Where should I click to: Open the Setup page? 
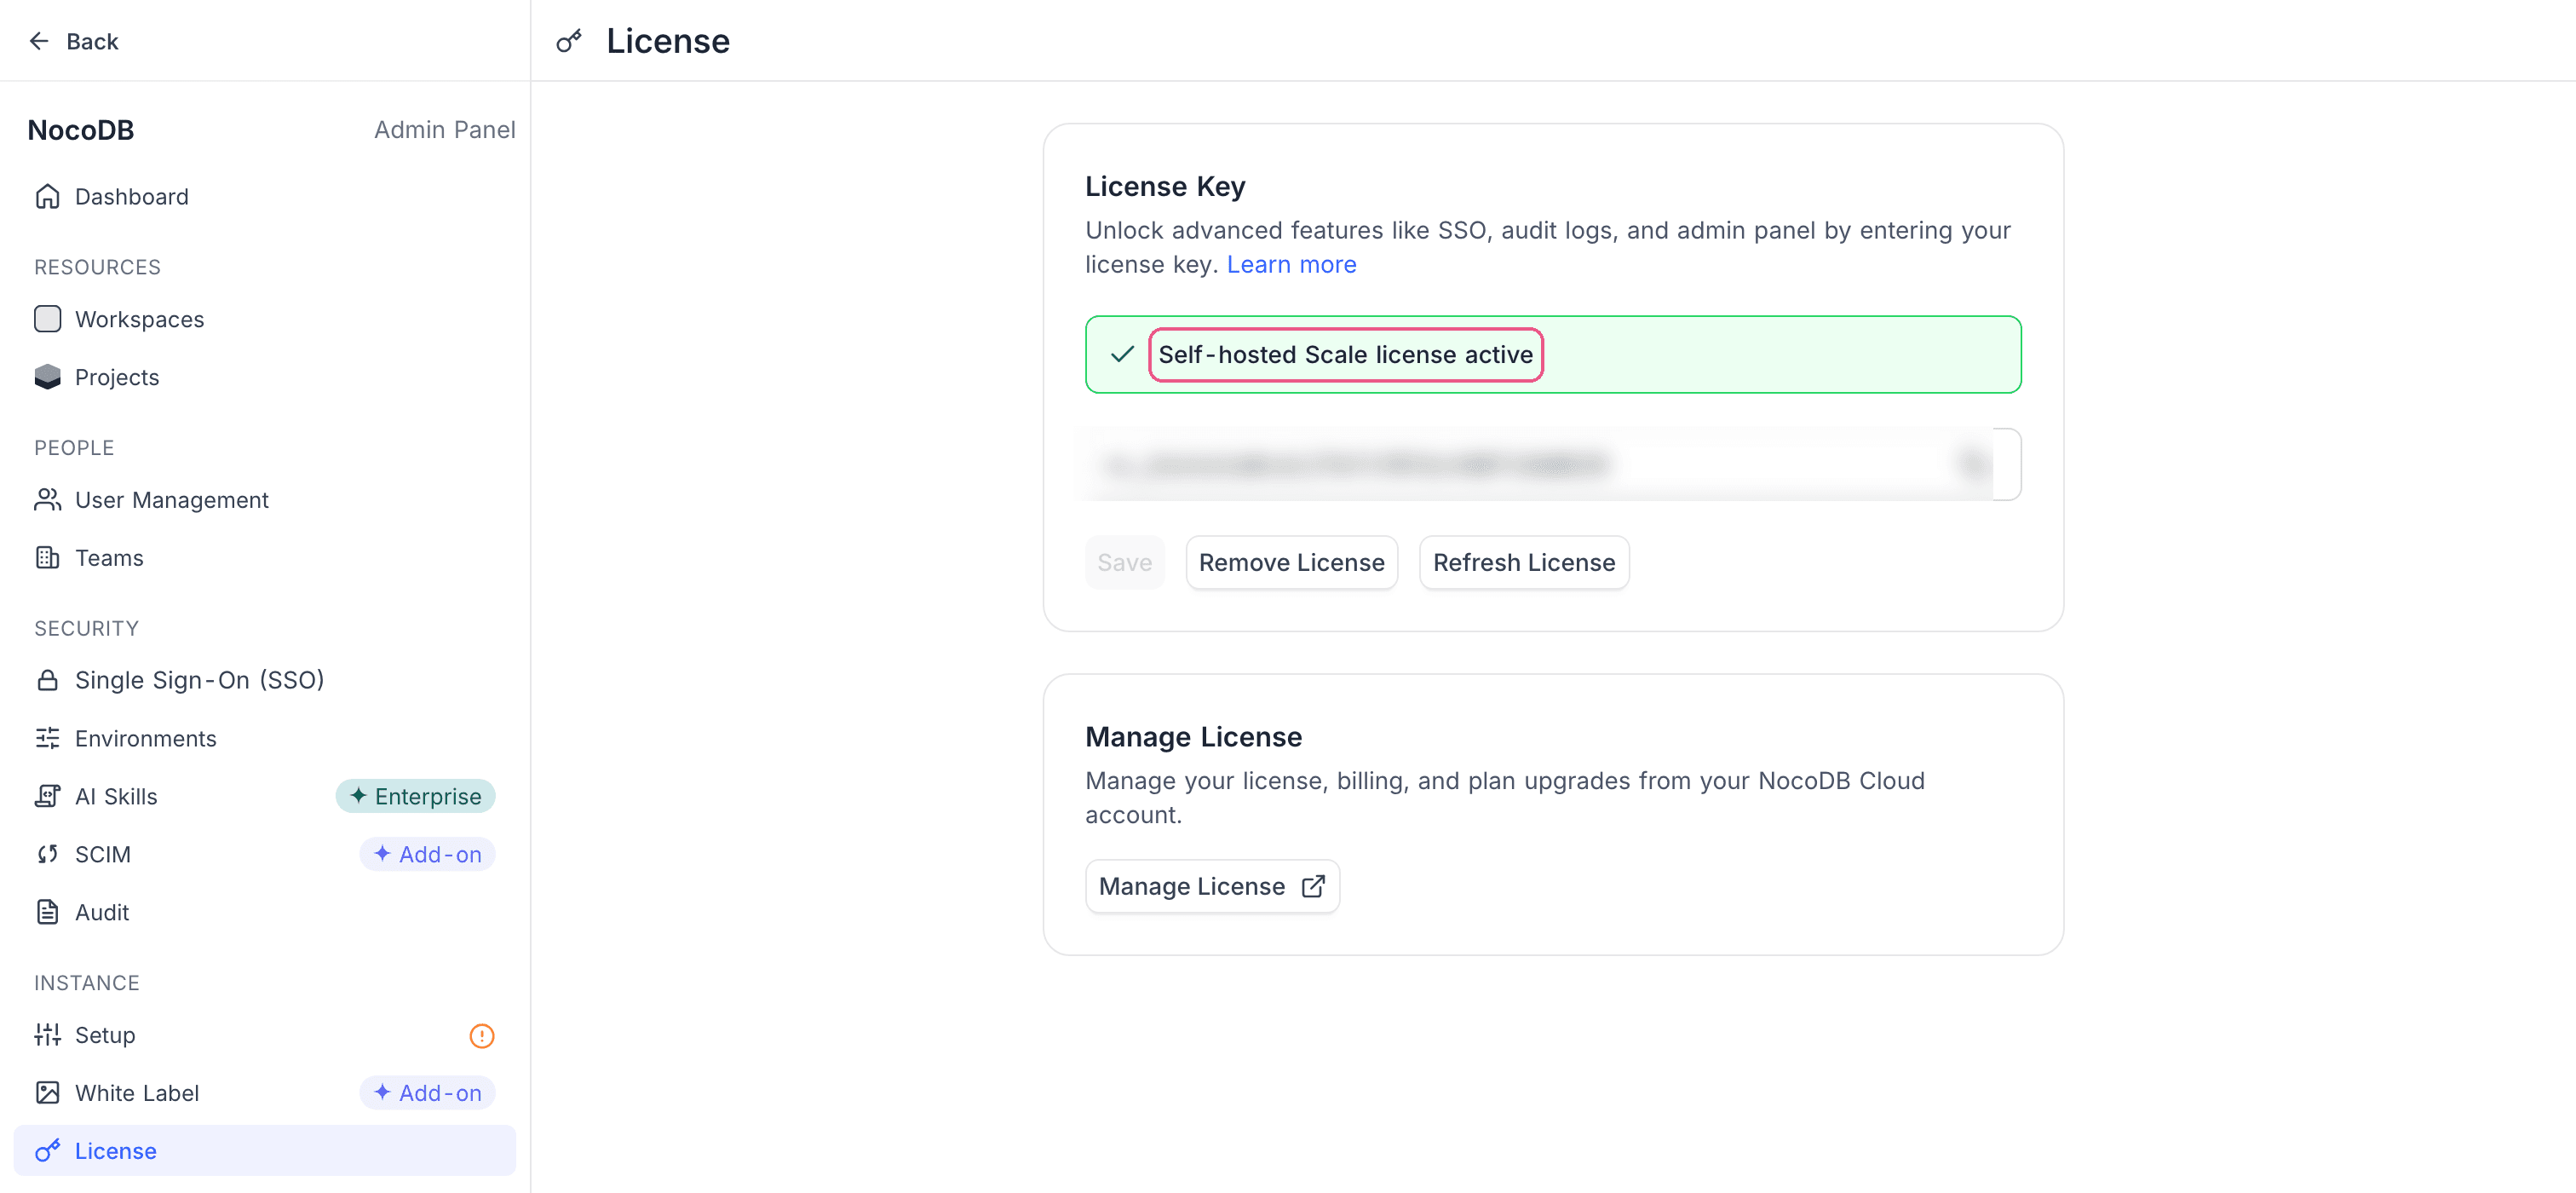[x=265, y=1034]
